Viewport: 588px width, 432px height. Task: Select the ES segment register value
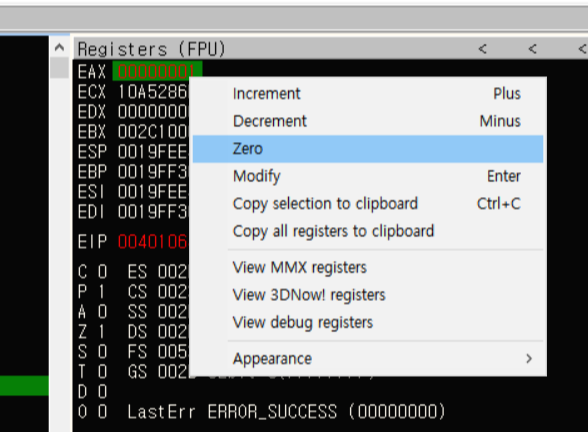173,272
